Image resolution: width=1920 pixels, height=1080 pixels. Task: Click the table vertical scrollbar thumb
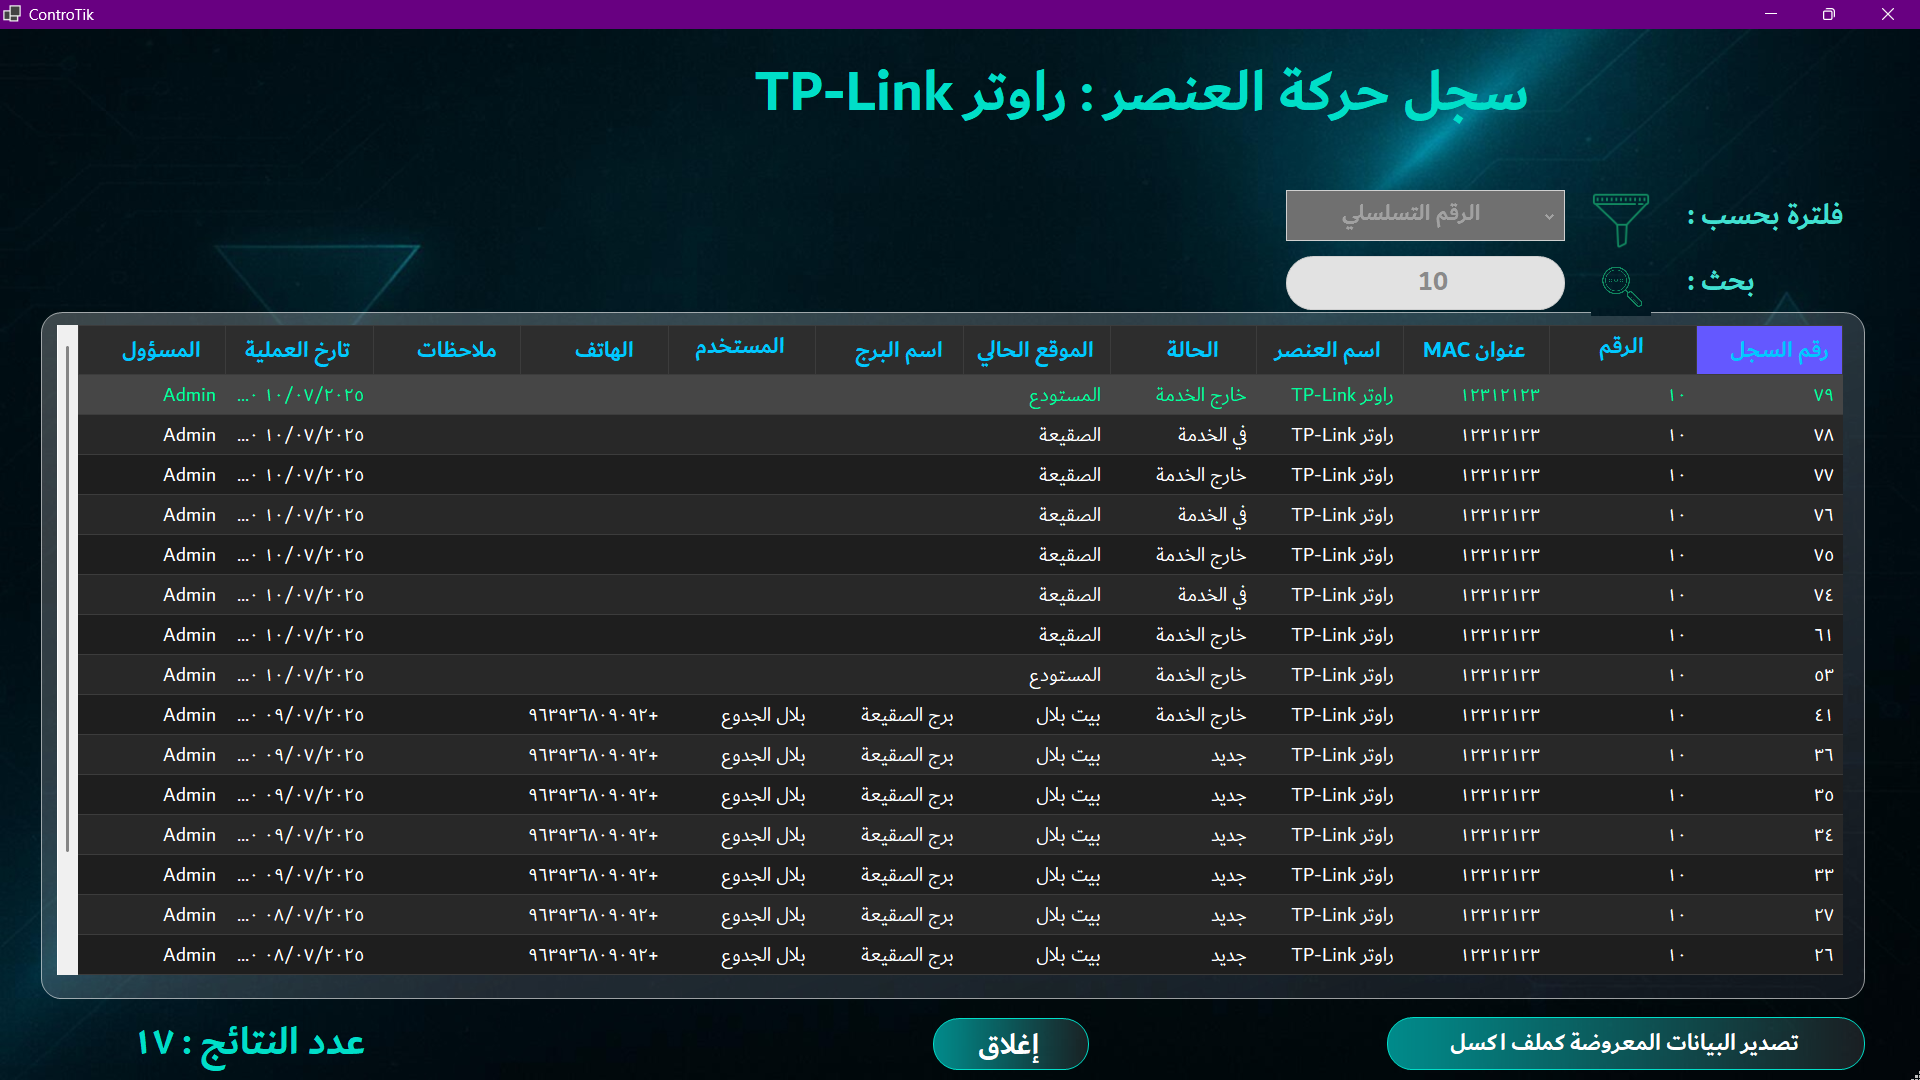[x=67, y=600]
